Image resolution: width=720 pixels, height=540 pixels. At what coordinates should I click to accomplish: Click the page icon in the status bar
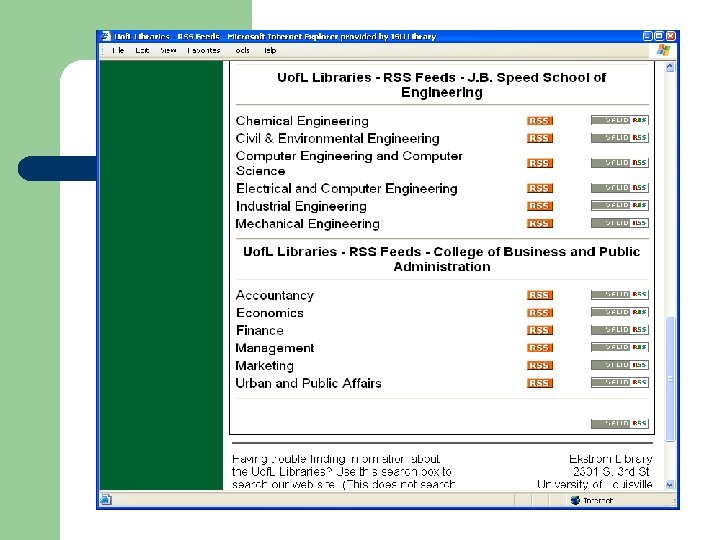pos(106,500)
